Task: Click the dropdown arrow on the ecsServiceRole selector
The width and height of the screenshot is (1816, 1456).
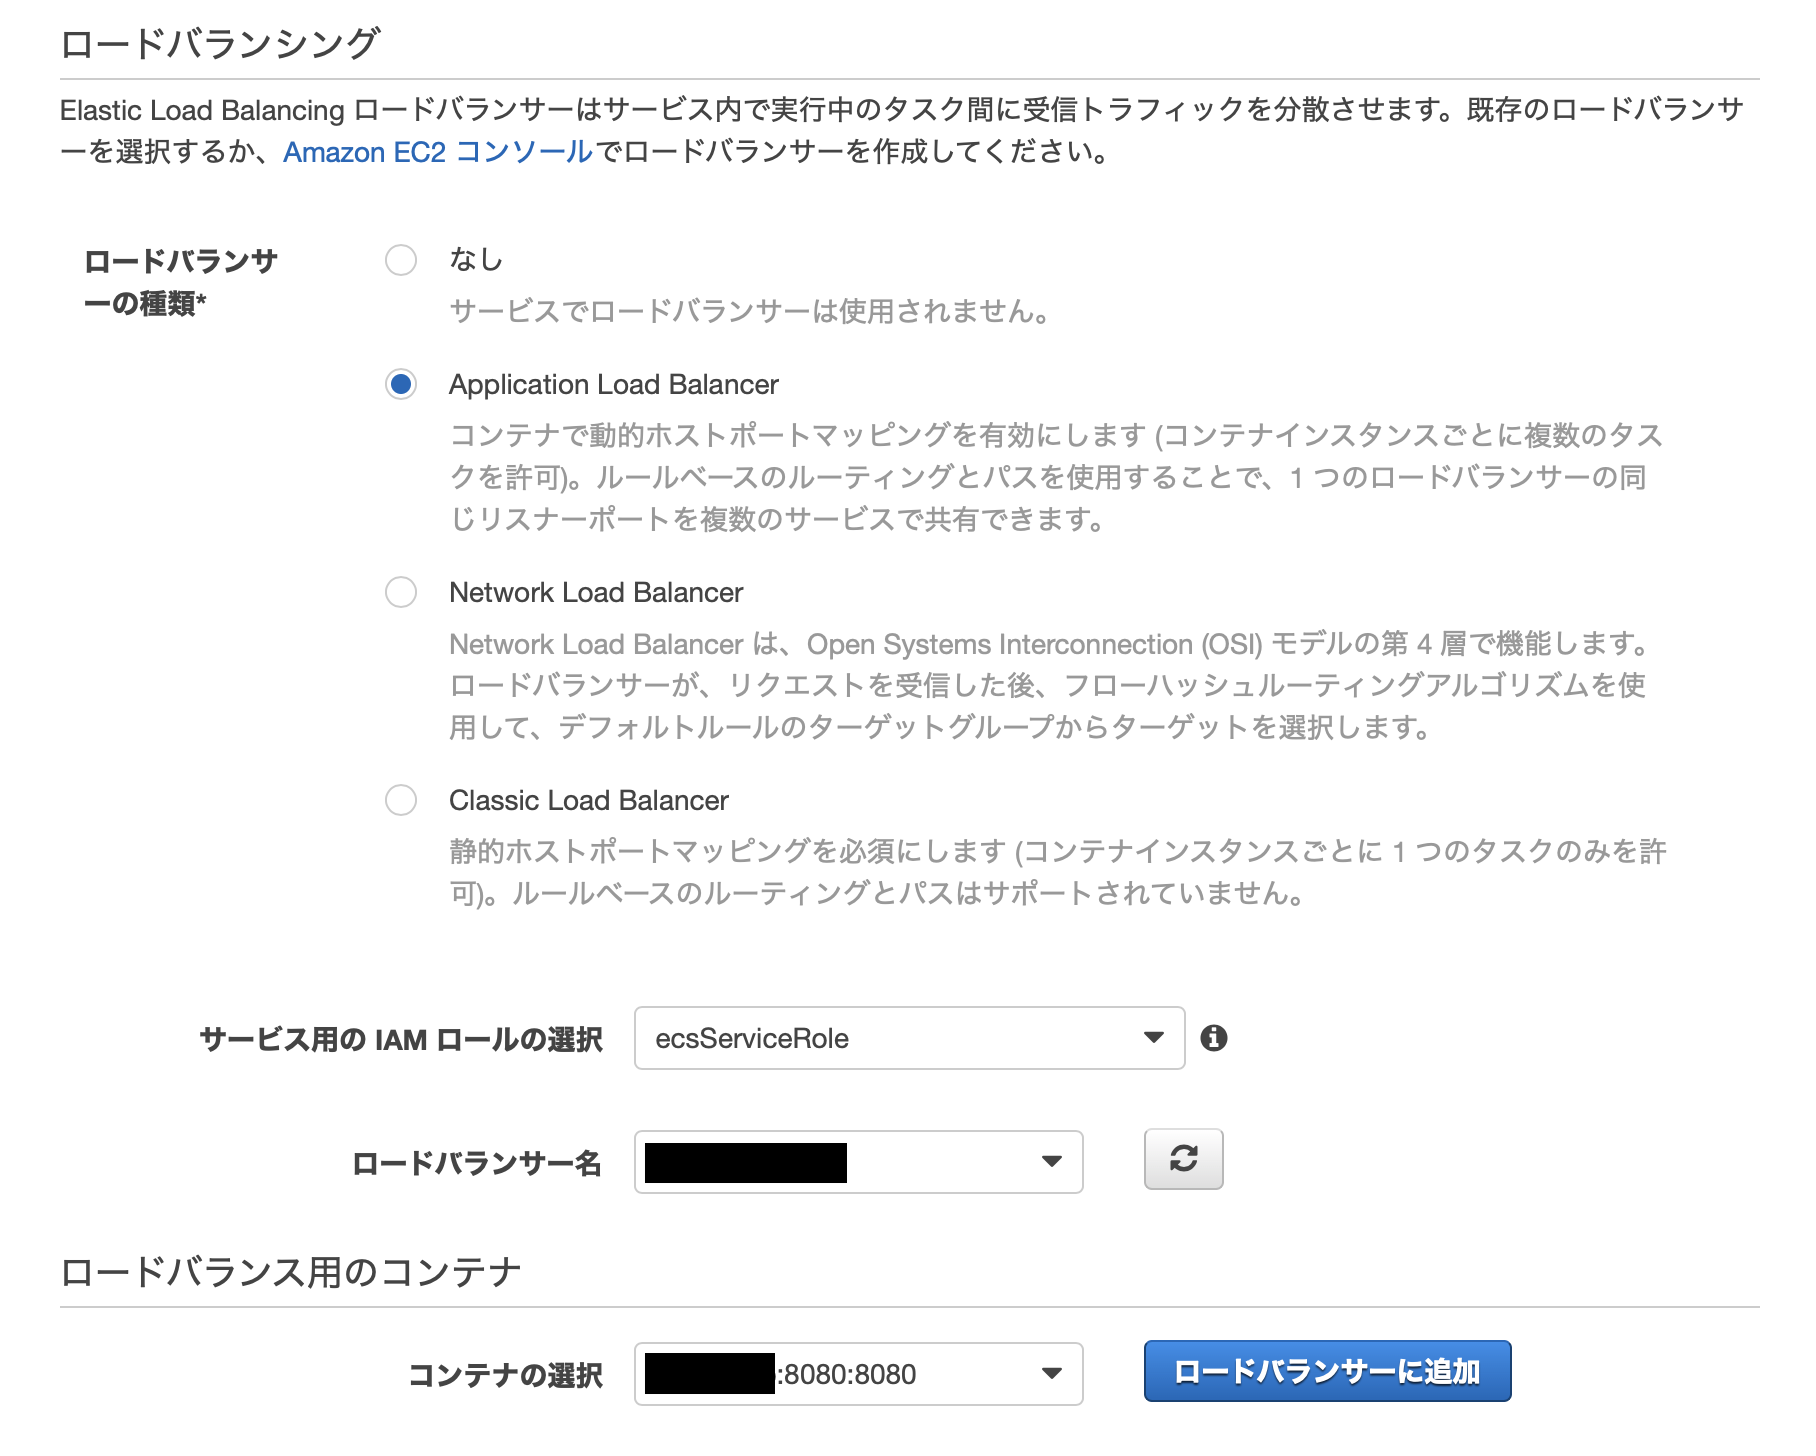Action: tap(1152, 1038)
